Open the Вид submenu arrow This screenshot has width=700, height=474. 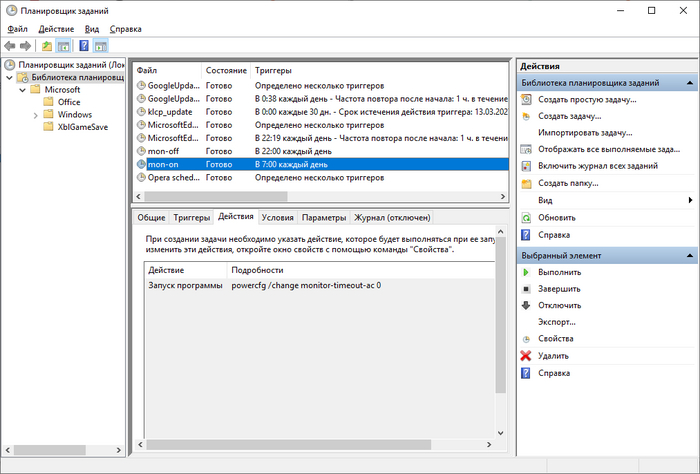(x=690, y=200)
